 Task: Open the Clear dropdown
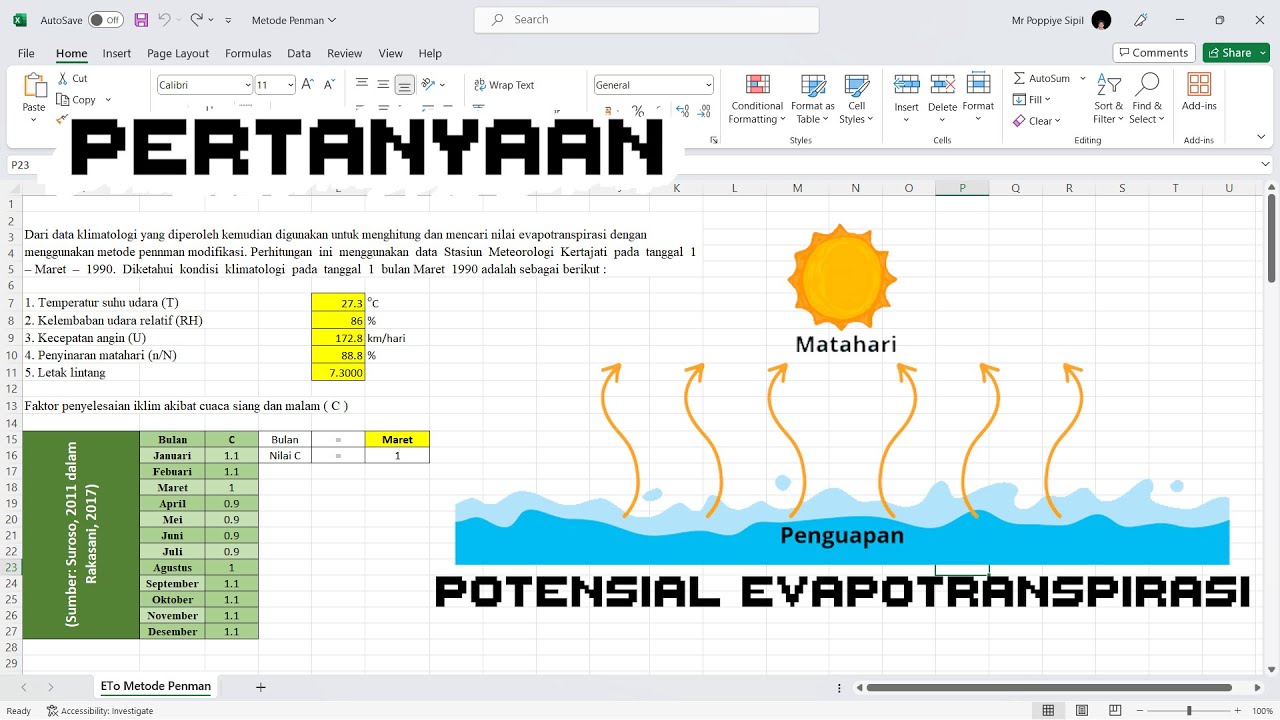(1036, 121)
